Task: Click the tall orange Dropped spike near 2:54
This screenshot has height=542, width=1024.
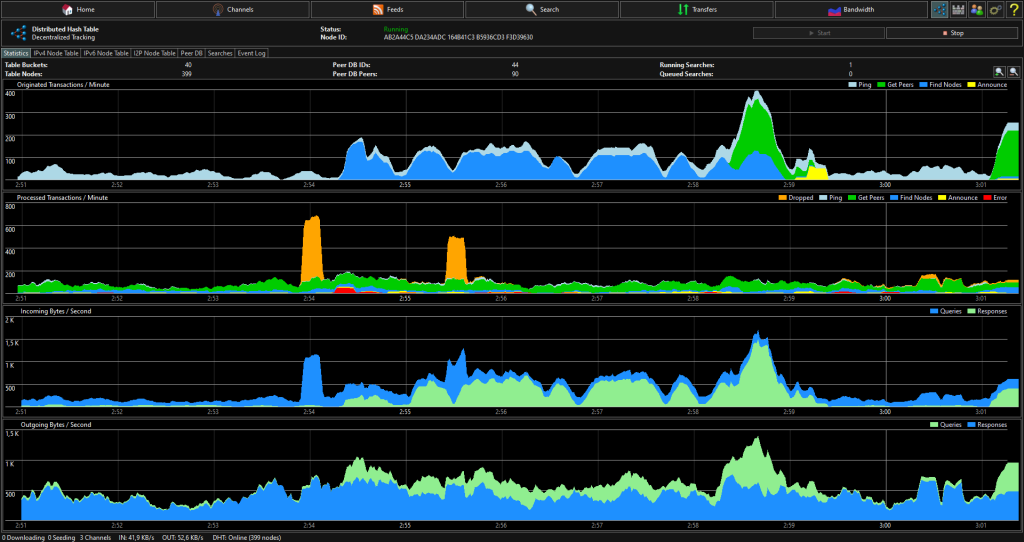Action: [x=312, y=248]
